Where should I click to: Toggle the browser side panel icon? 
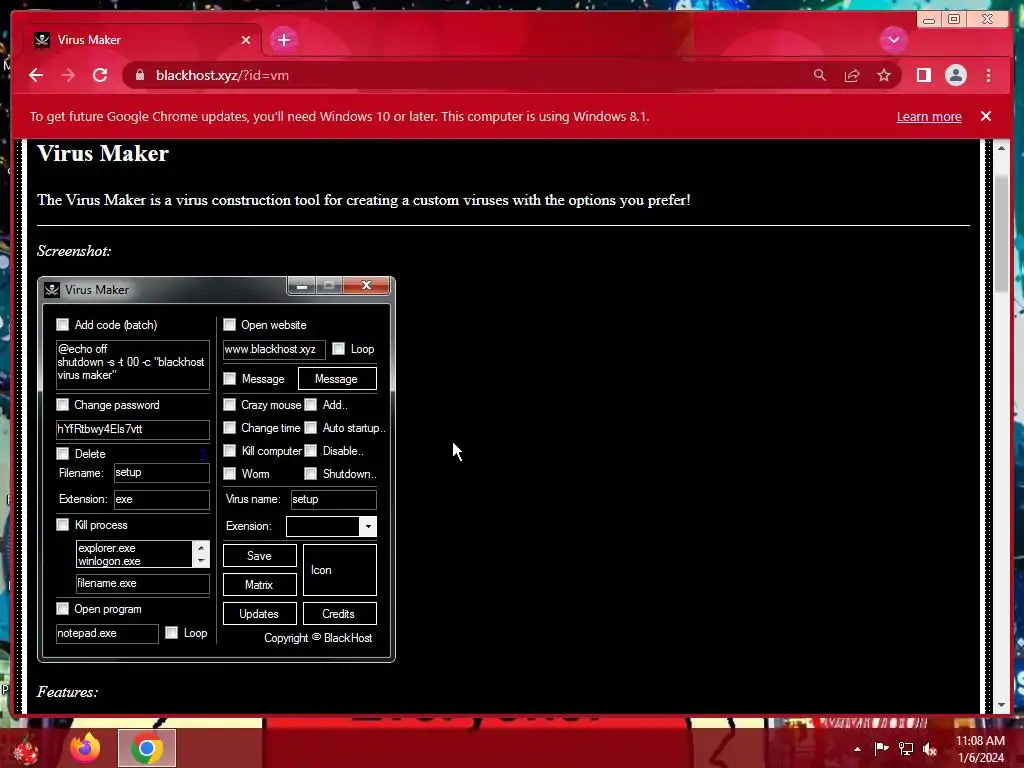coord(923,75)
